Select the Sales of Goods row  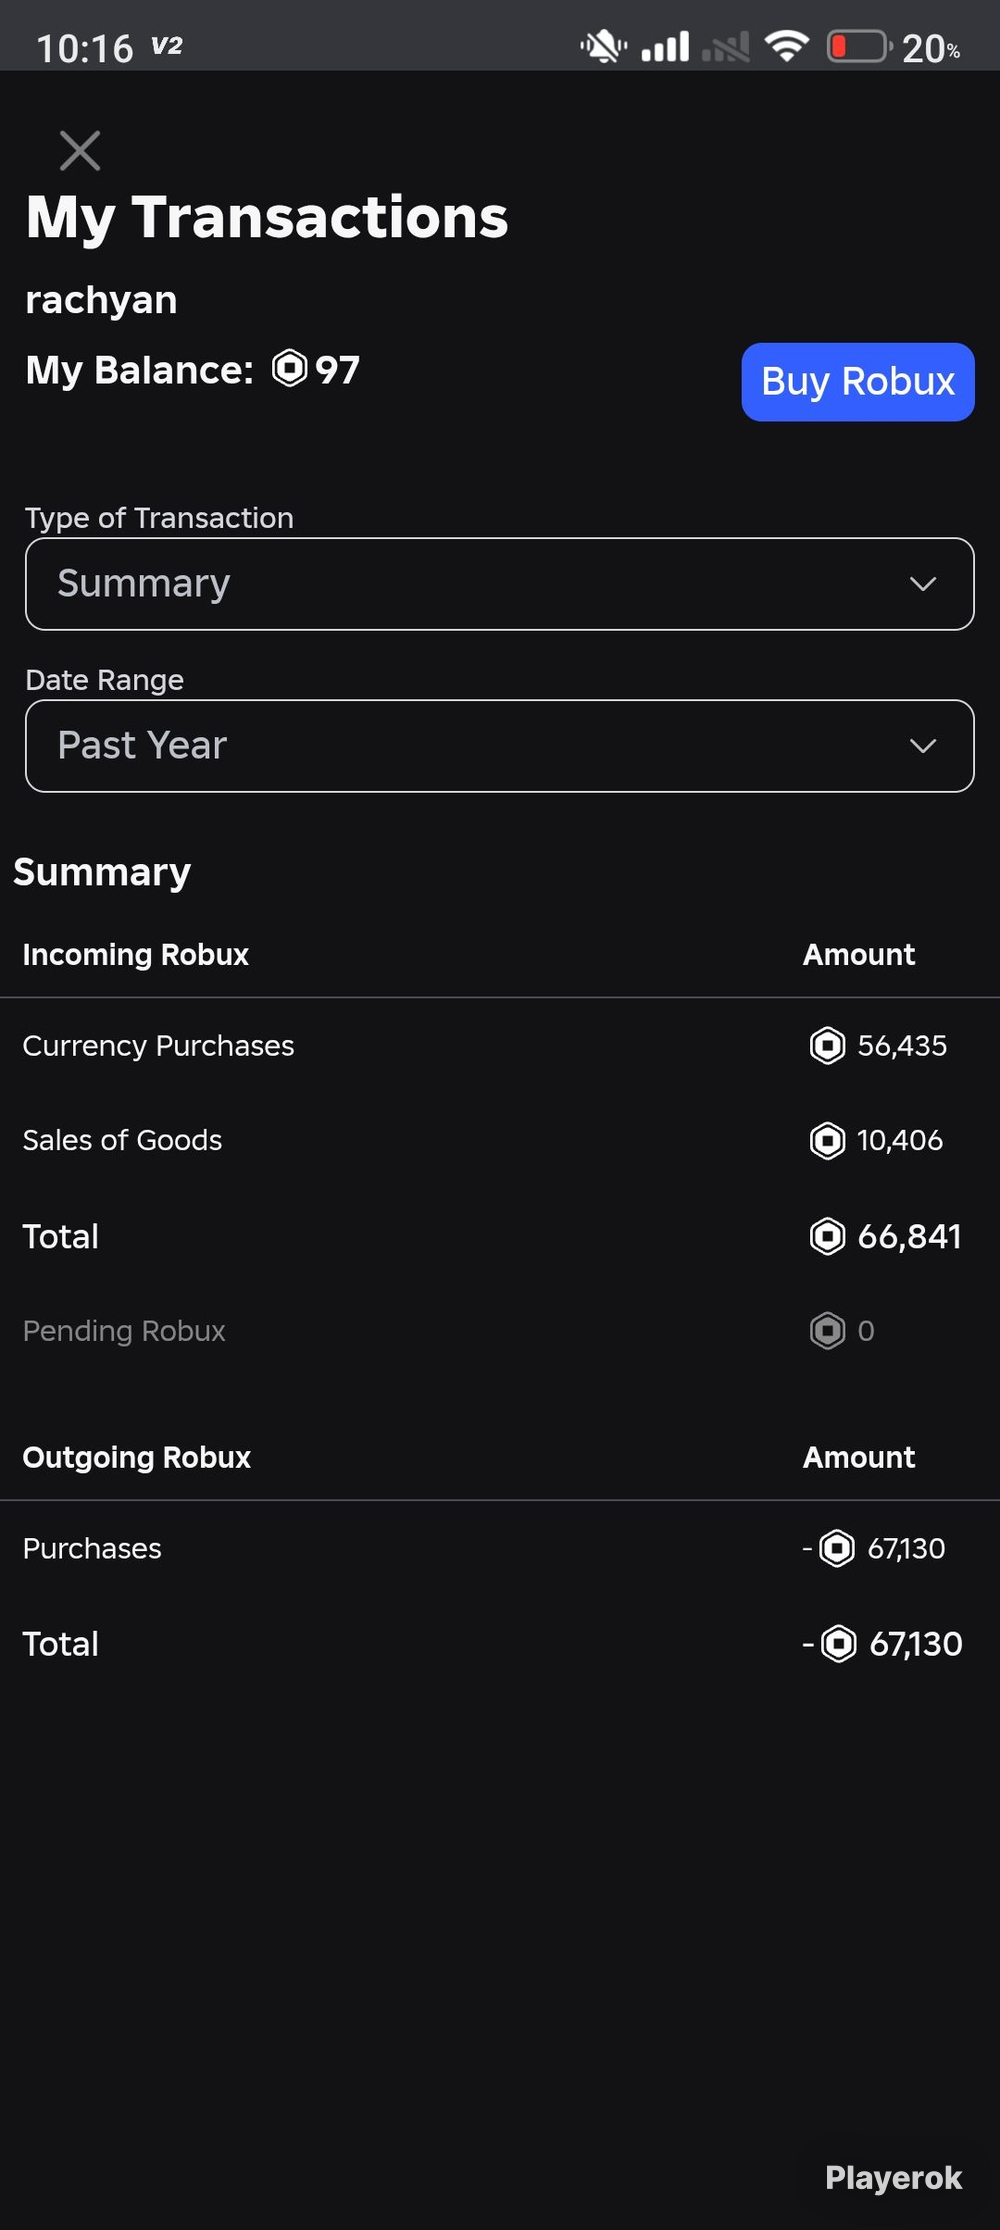[500, 1140]
